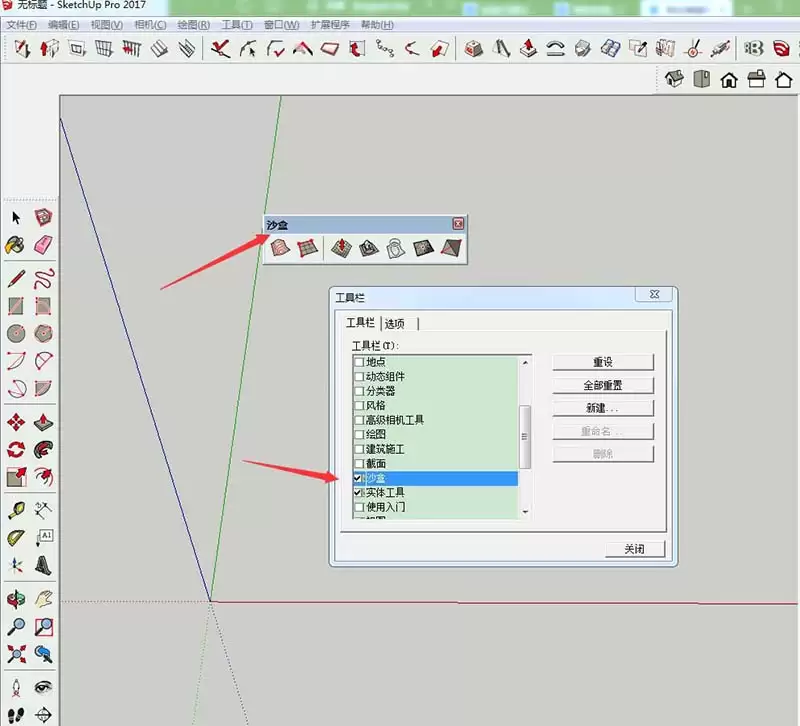Image resolution: width=800 pixels, height=726 pixels.
Task: Use the Drape tool from the sandbox palette
Action: [395, 247]
